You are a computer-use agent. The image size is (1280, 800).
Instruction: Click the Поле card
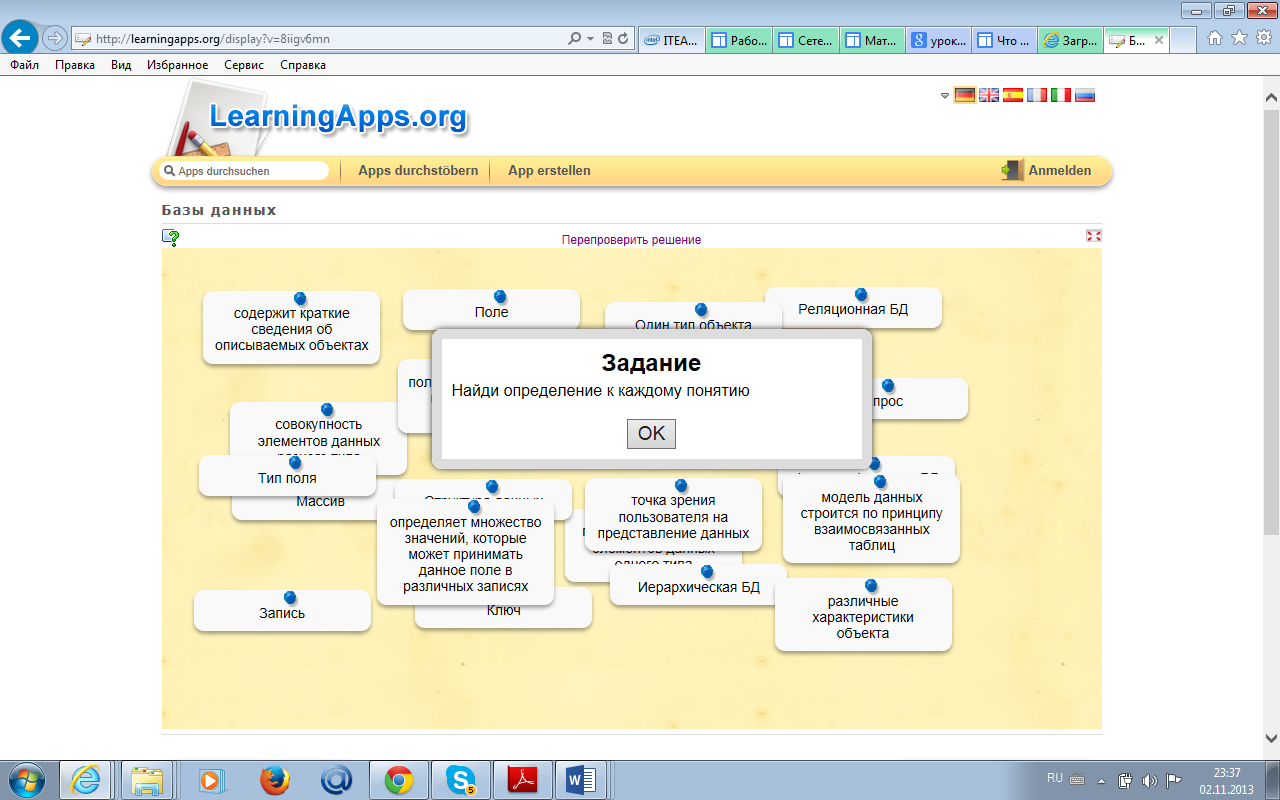coord(491,310)
